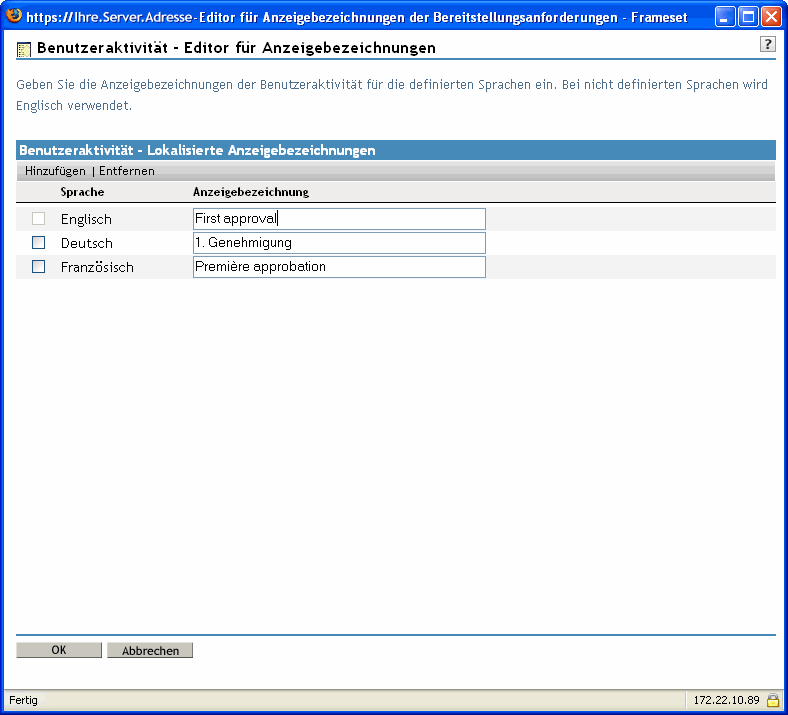
Task: Click the padlock security icon in status bar
Action: coord(772,699)
